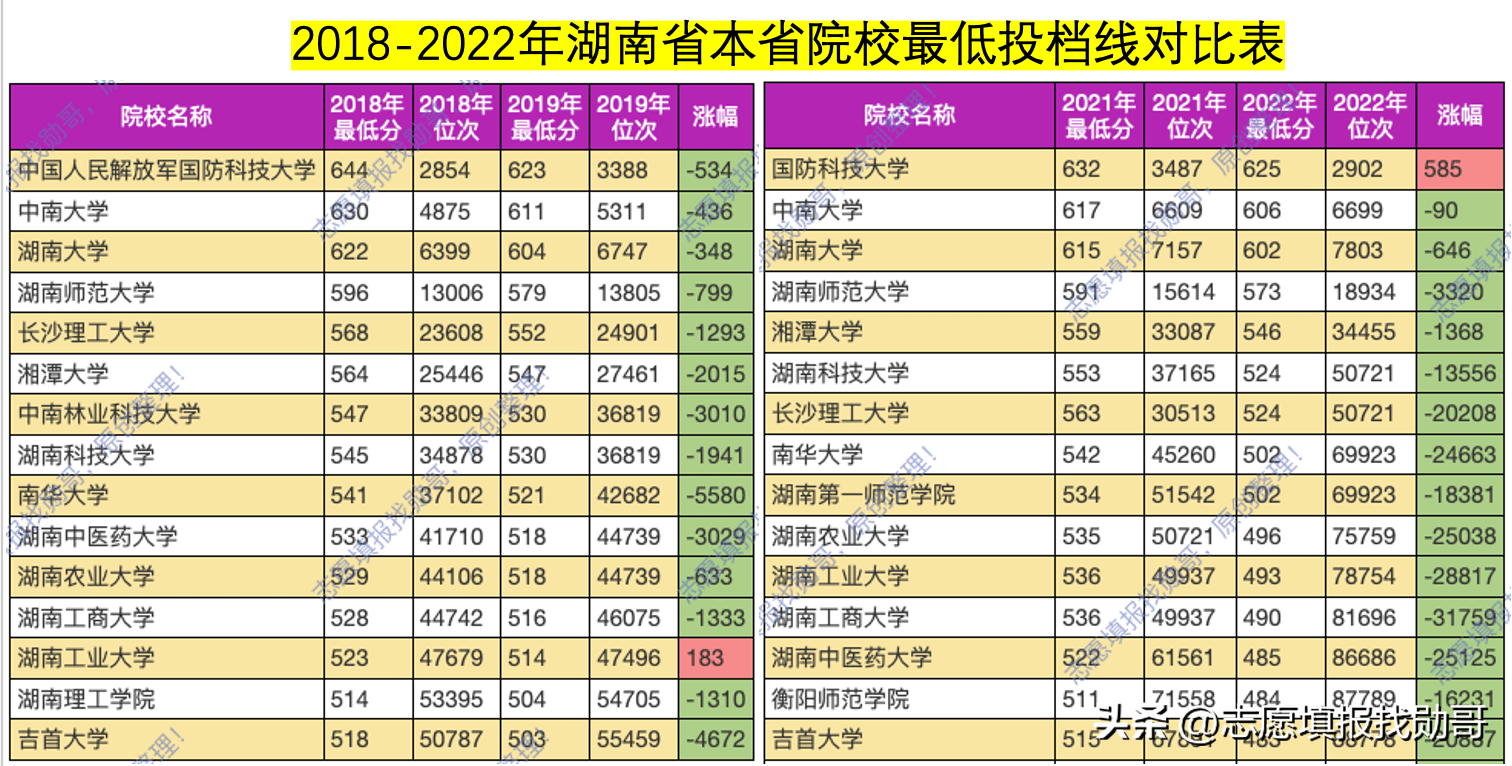
Task: Click the rank value 2902
Action: pos(1358,170)
